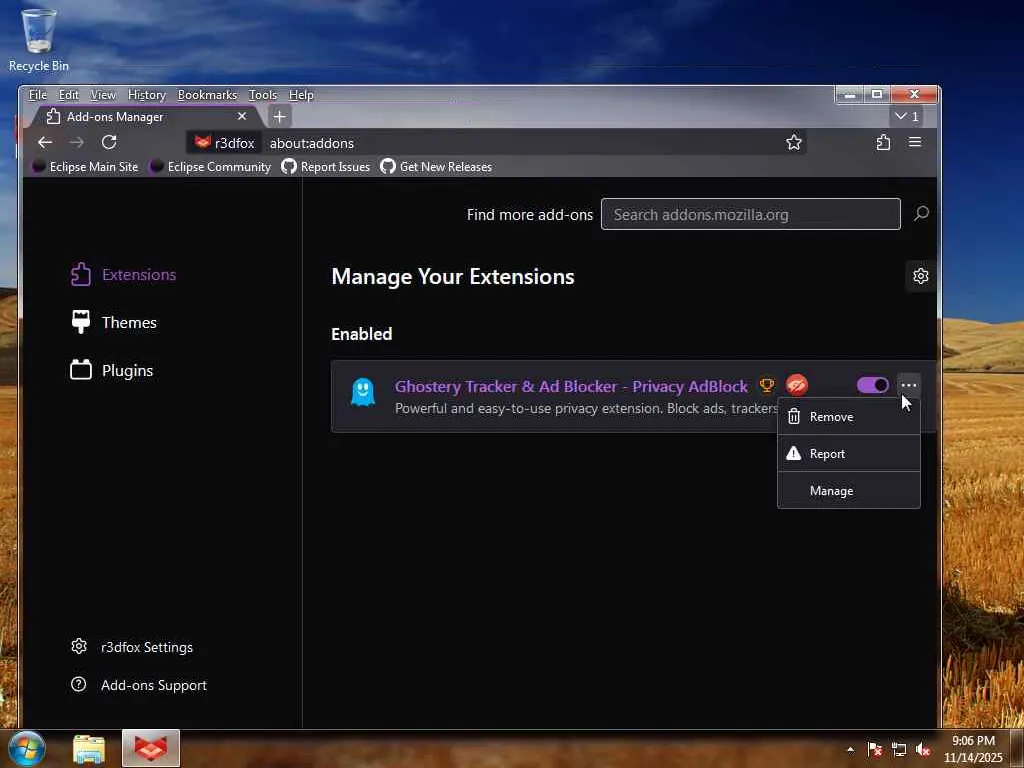Screen dimensions: 1024x768
Task: Click the muted volume tray icon
Action: click(922, 750)
